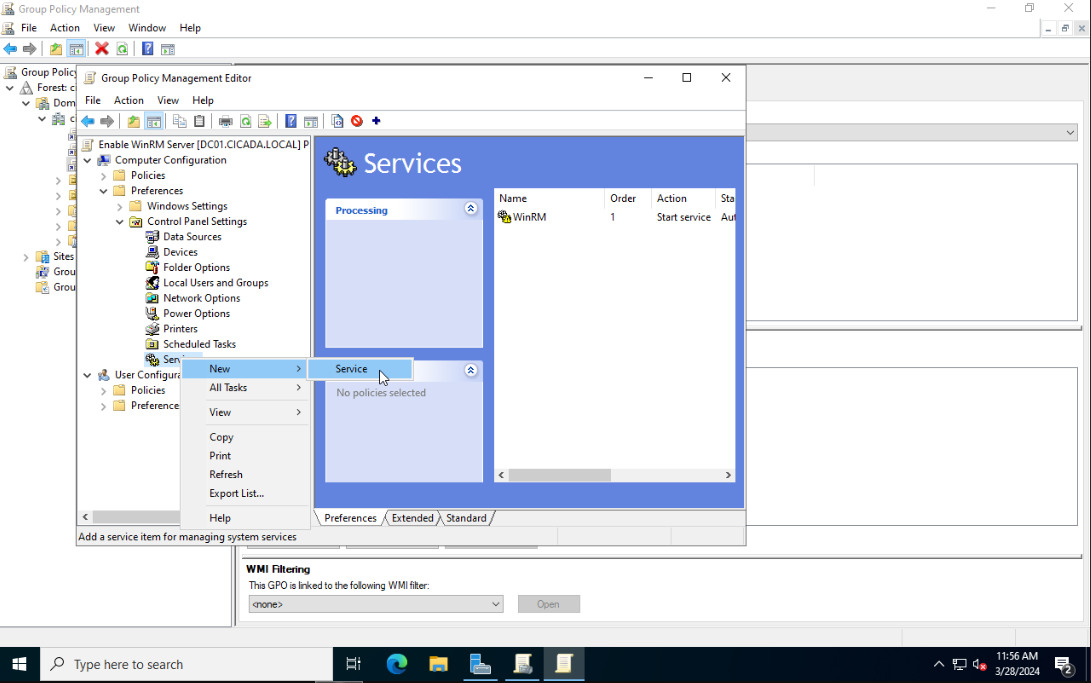Click the red Disable item icon in toolbar
Viewport: 1091px width, 683px height.
(357, 121)
